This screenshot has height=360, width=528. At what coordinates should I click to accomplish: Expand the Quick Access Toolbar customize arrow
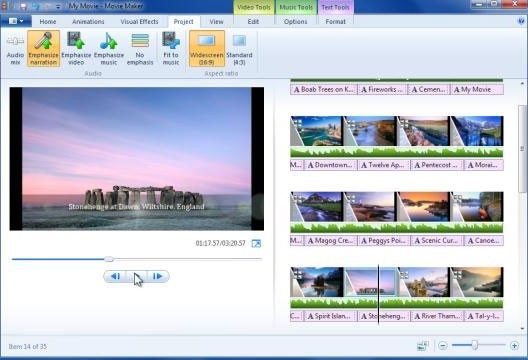[x=58, y=6]
